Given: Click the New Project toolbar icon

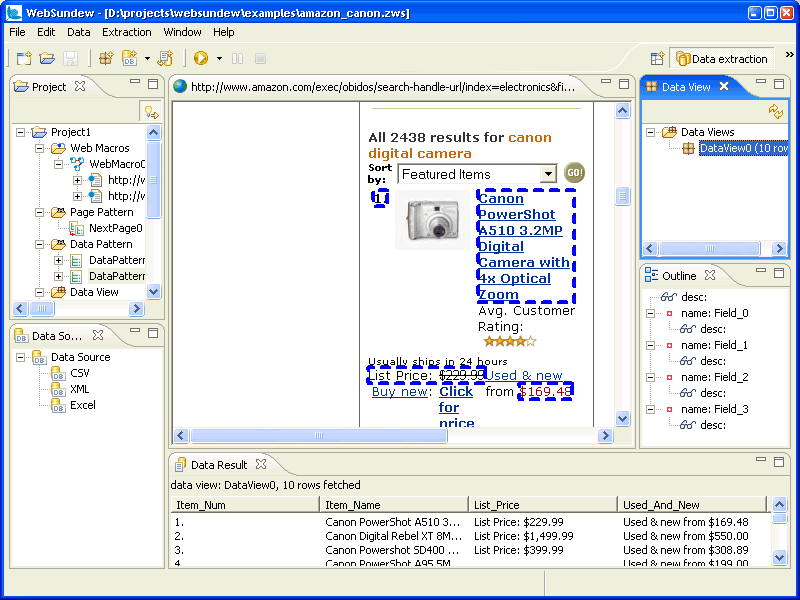Looking at the screenshot, I should pos(23,59).
